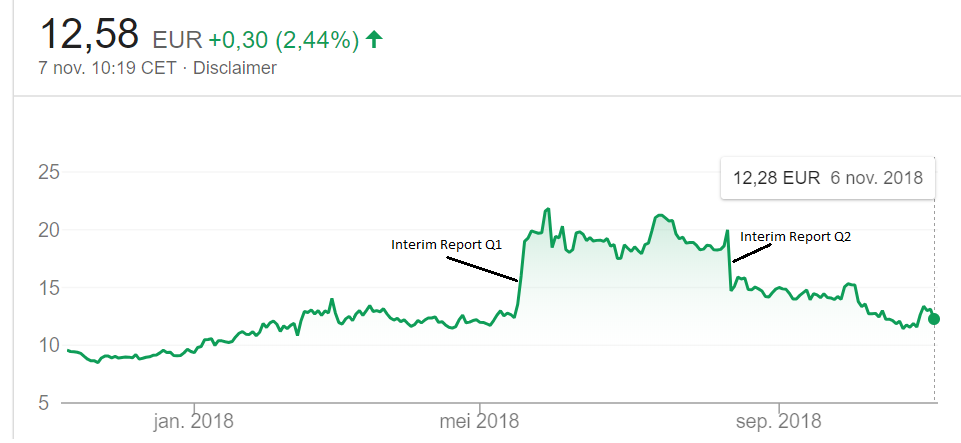
Task: Click 6 nov. 2018 date in tooltip
Action: pos(876,178)
